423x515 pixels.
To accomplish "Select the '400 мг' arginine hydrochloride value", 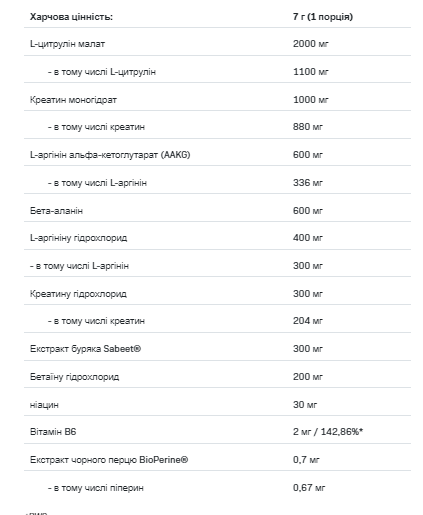I will [x=308, y=238].
